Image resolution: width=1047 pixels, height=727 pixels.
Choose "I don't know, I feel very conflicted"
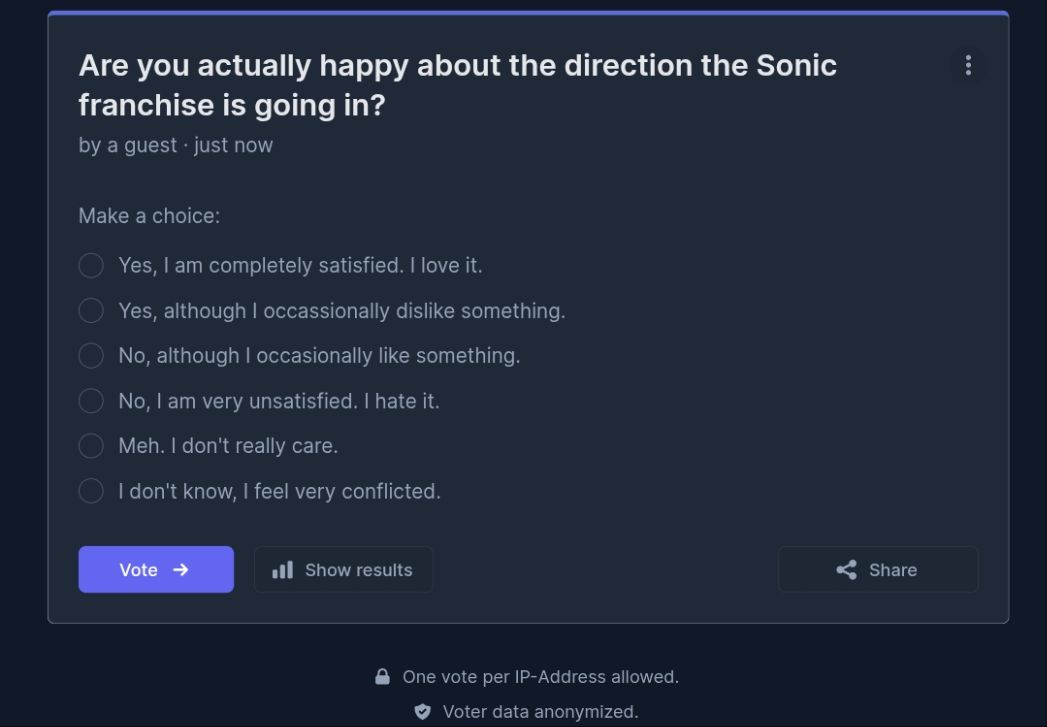click(91, 491)
